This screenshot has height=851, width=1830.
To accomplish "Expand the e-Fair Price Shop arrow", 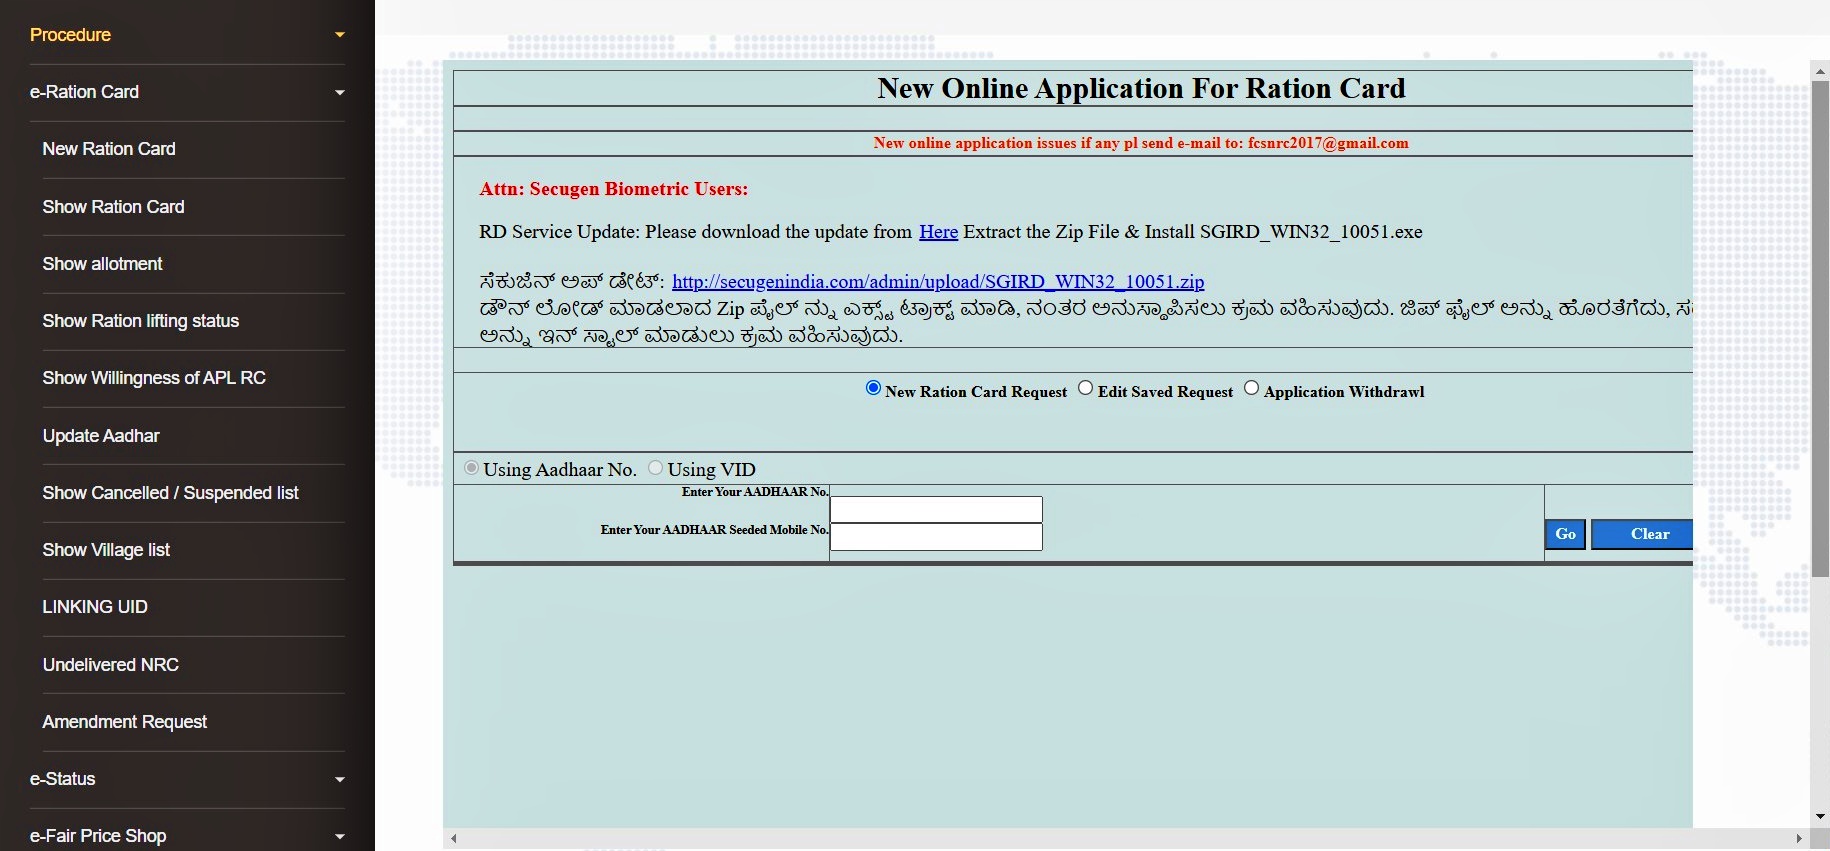I will coord(340,836).
